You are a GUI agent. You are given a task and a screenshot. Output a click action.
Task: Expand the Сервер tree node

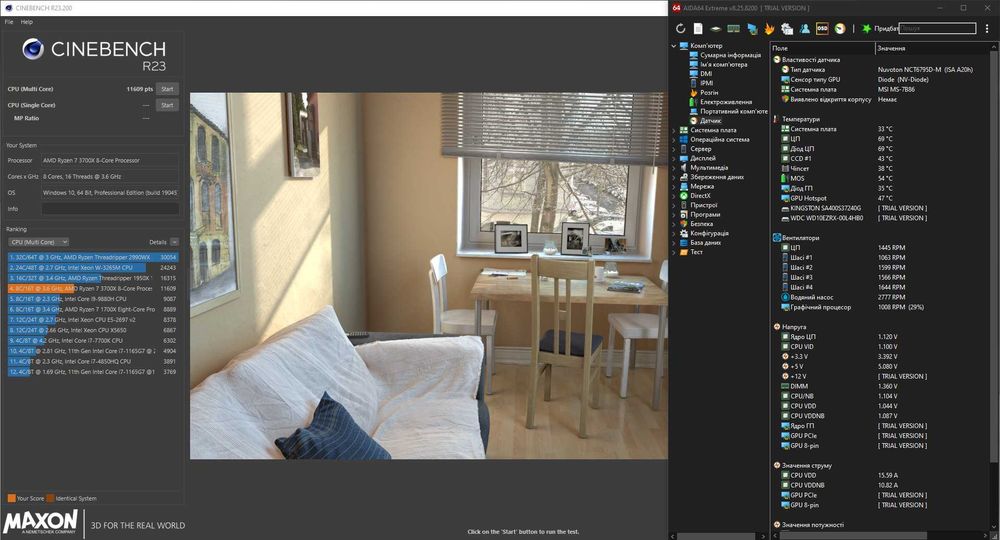673,149
